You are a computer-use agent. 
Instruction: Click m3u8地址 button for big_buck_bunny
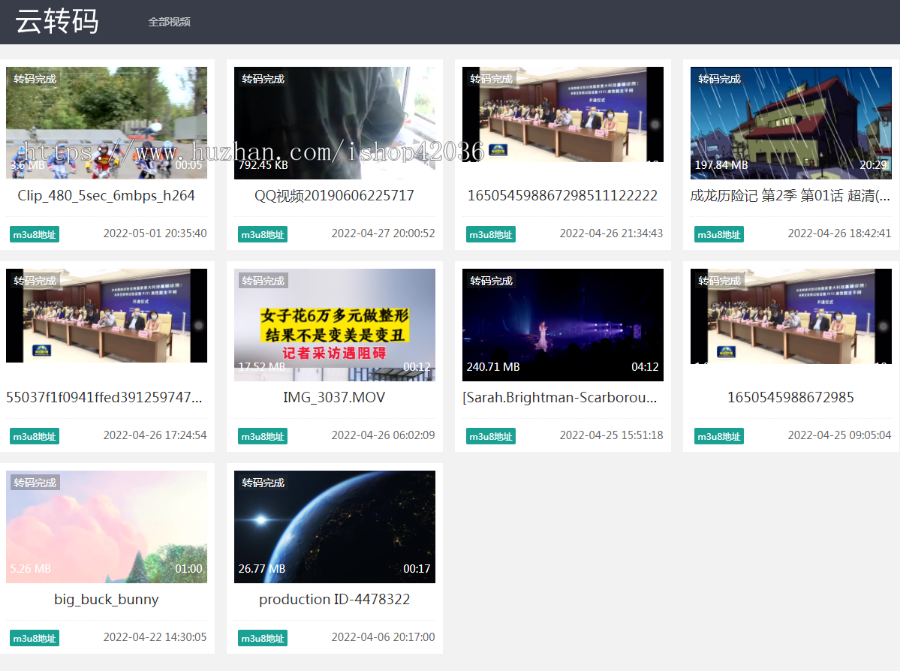[x=34, y=638]
